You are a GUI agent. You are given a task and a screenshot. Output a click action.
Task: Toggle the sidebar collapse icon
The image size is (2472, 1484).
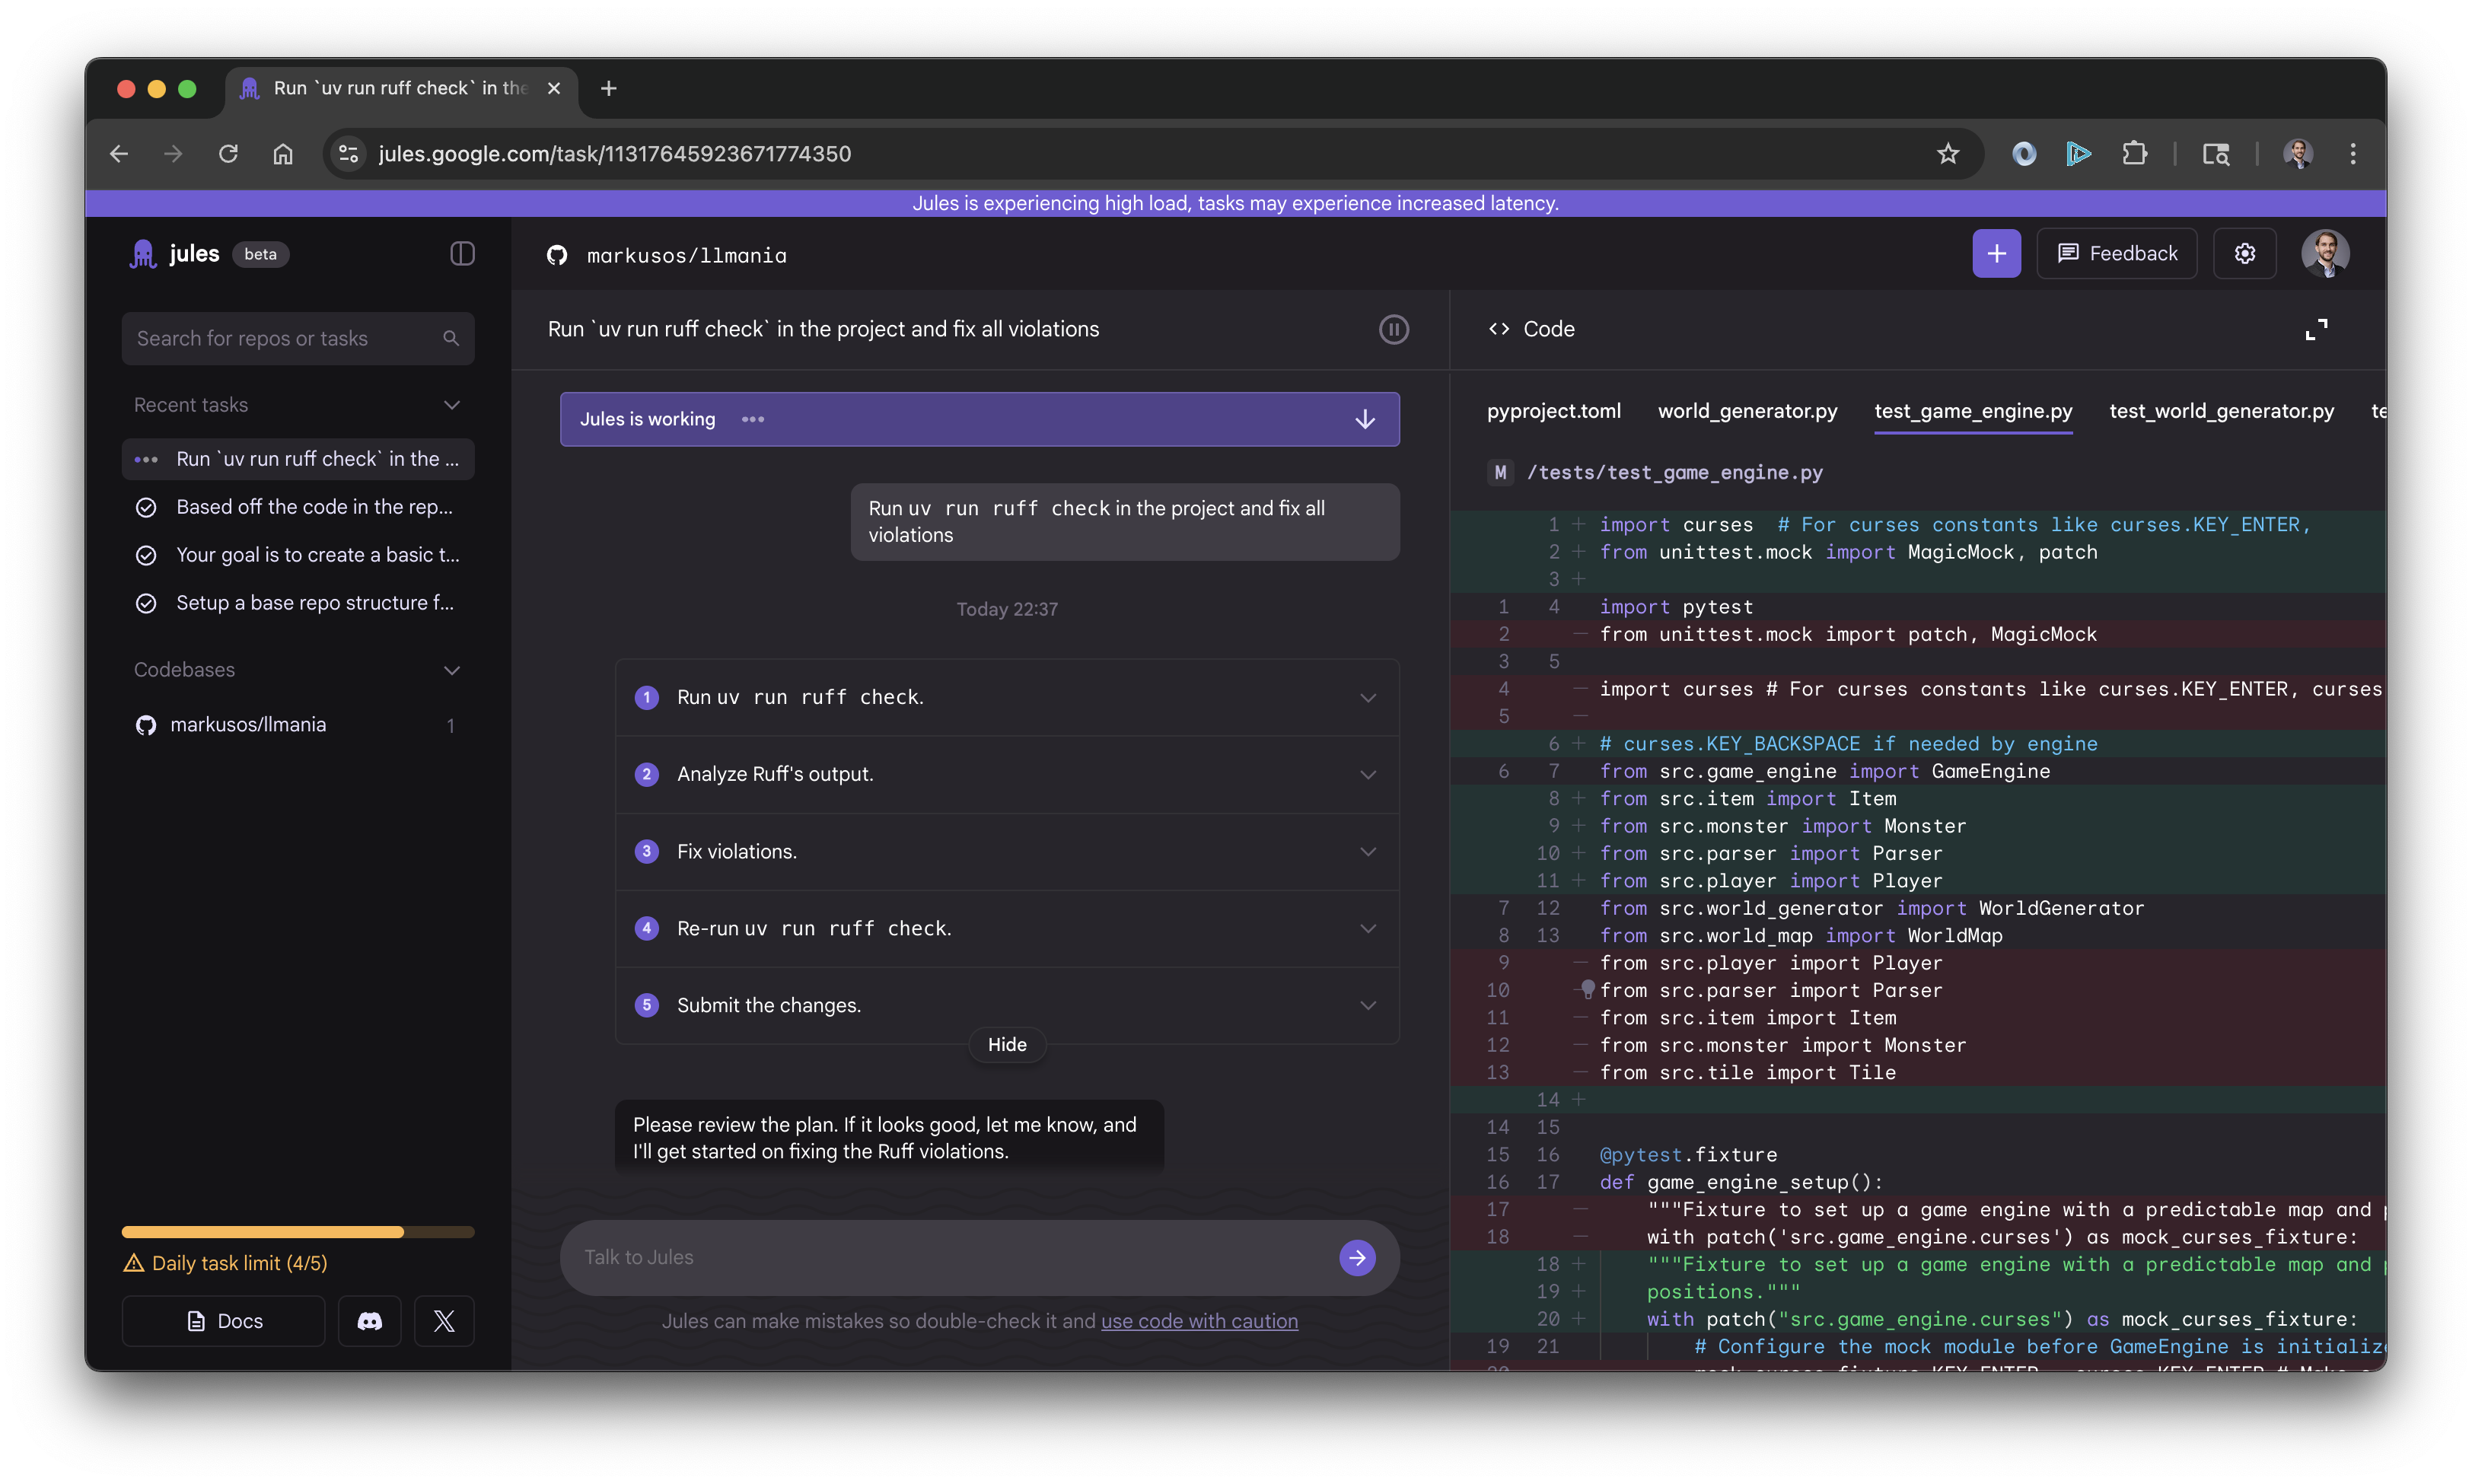point(462,254)
